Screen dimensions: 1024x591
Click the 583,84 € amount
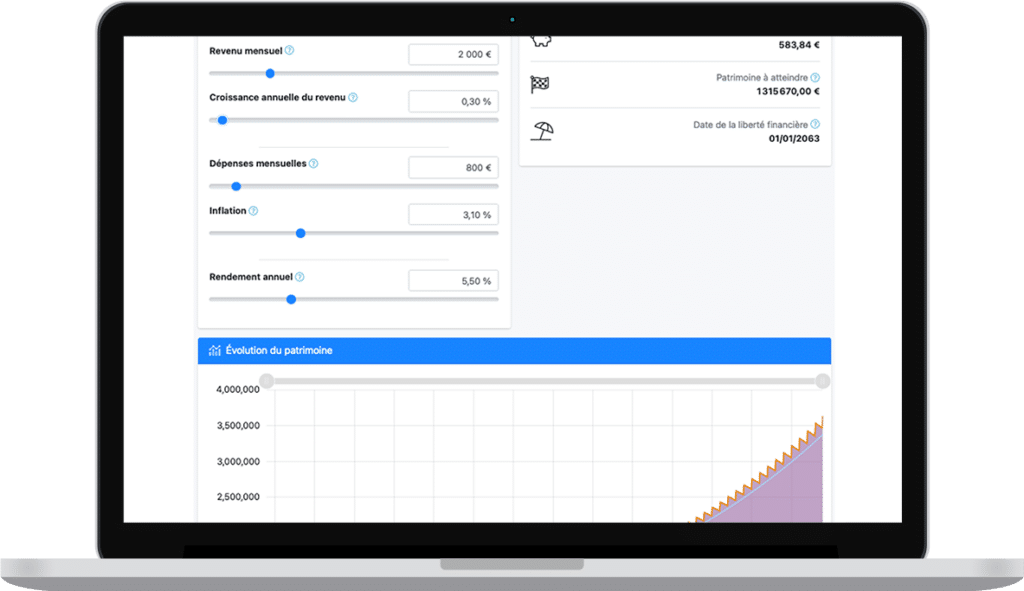click(x=799, y=45)
